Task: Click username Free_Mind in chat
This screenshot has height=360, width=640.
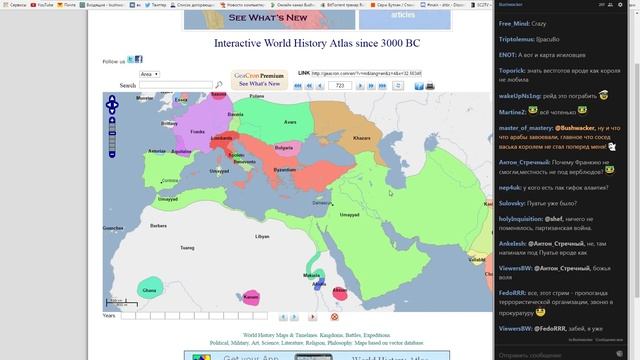Action: (x=514, y=24)
